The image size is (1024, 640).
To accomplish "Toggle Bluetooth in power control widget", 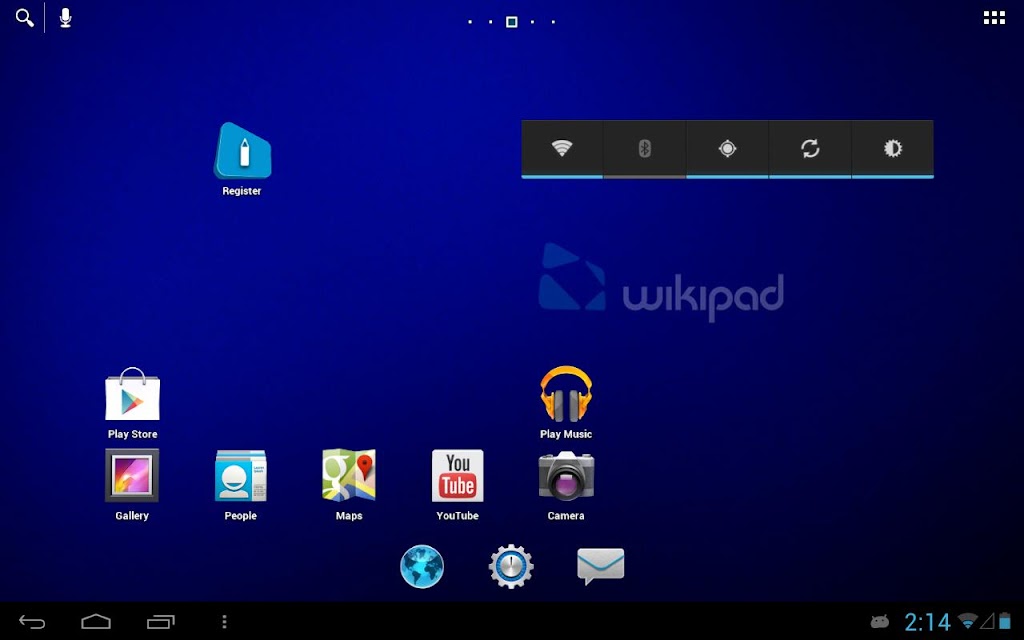I will coord(645,149).
